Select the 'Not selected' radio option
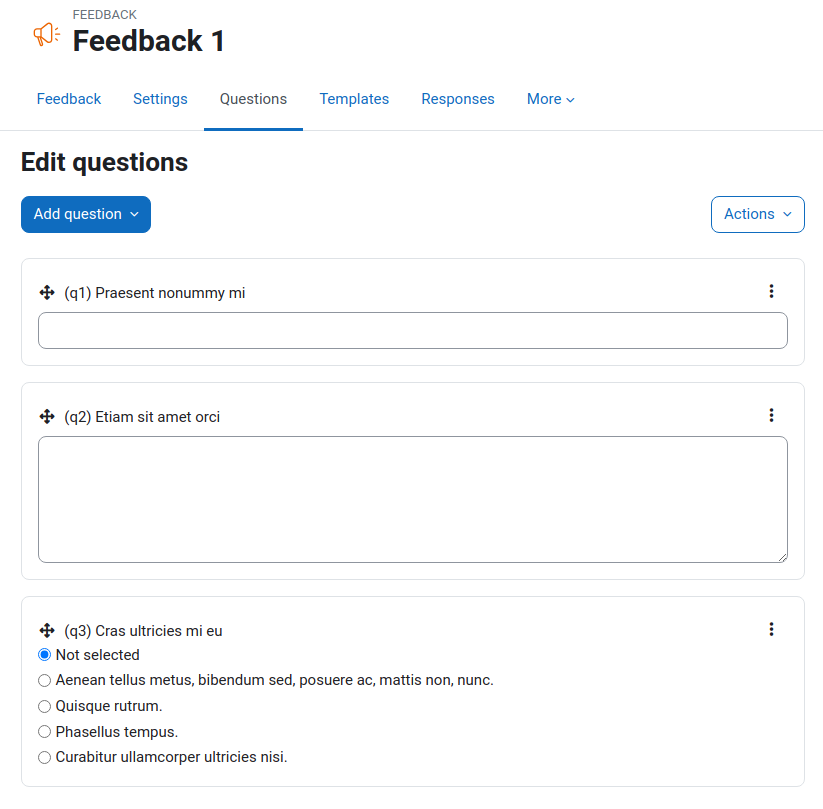 (45, 655)
